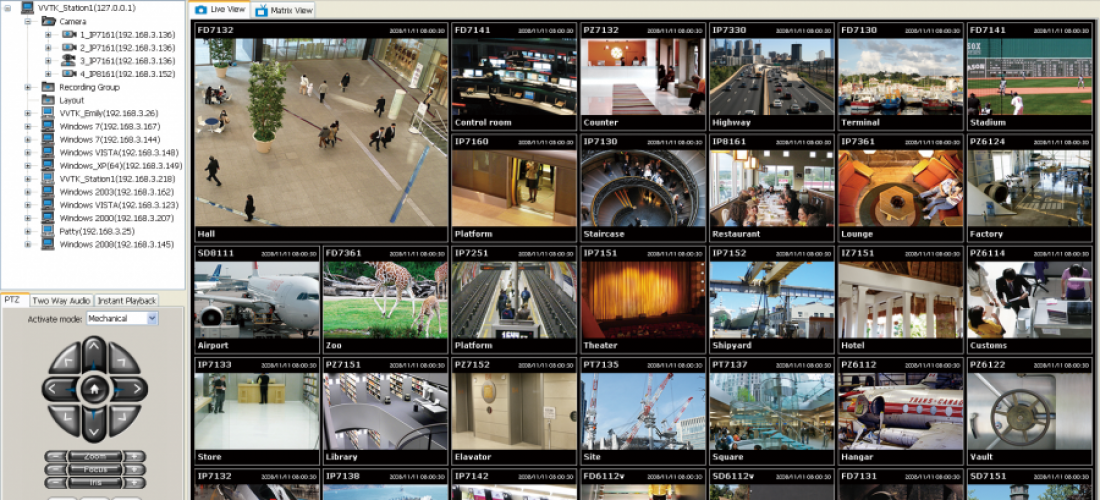Click computer icon beside Windows 2008
The image size is (1100, 500).
tap(48, 244)
